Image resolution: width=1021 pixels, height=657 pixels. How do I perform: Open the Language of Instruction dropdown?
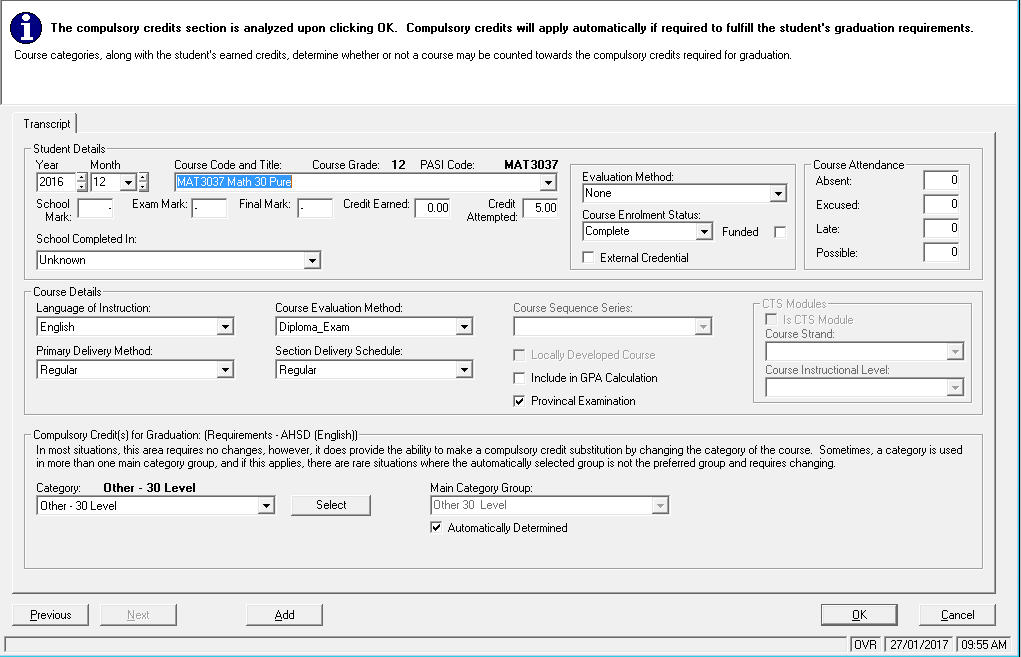click(x=225, y=327)
